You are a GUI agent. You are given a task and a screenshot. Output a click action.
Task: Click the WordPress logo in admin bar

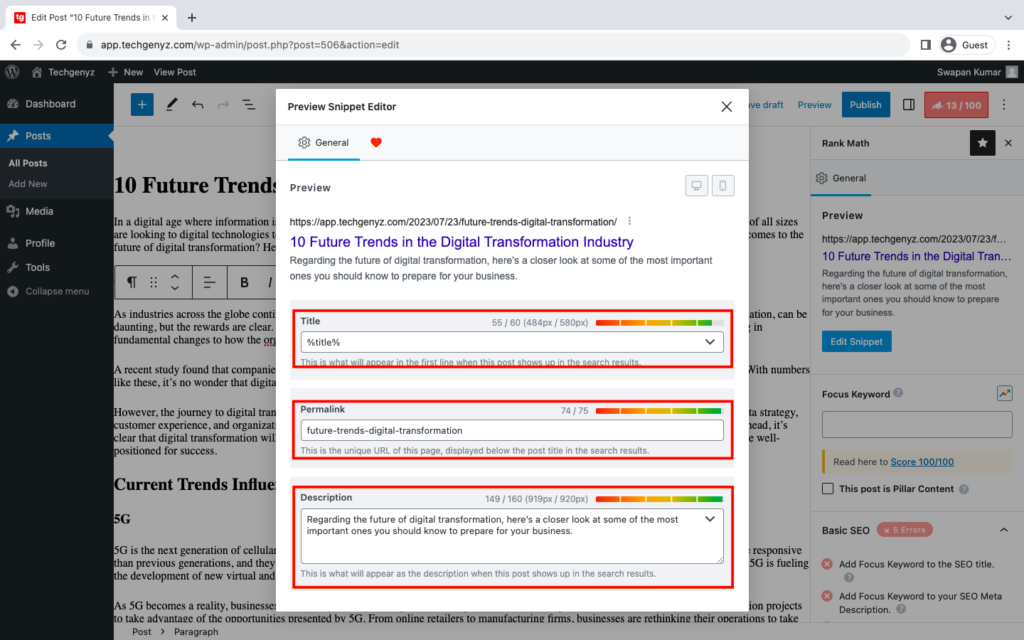click(12, 72)
